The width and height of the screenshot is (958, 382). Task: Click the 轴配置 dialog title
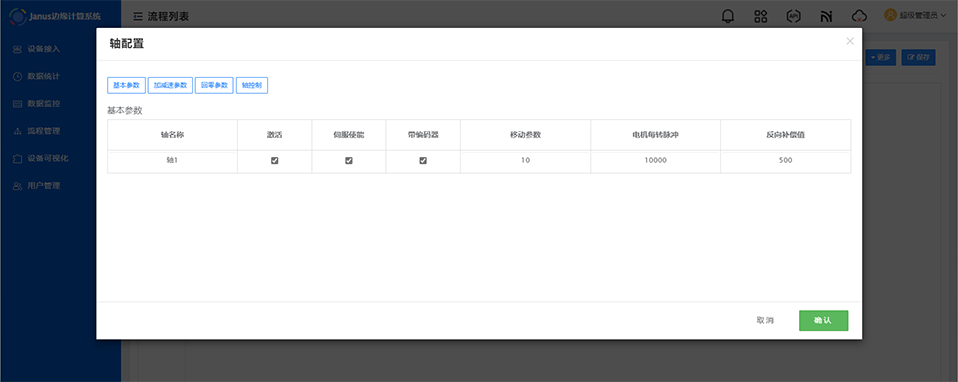tap(126, 43)
